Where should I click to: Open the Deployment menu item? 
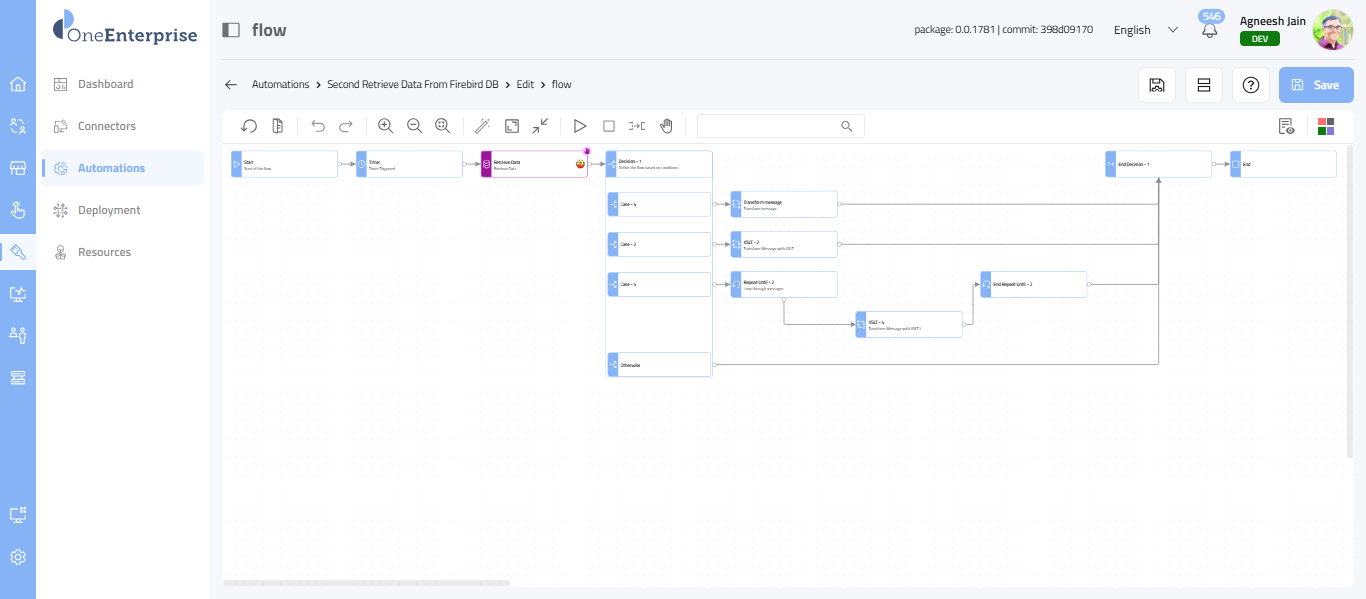(109, 210)
